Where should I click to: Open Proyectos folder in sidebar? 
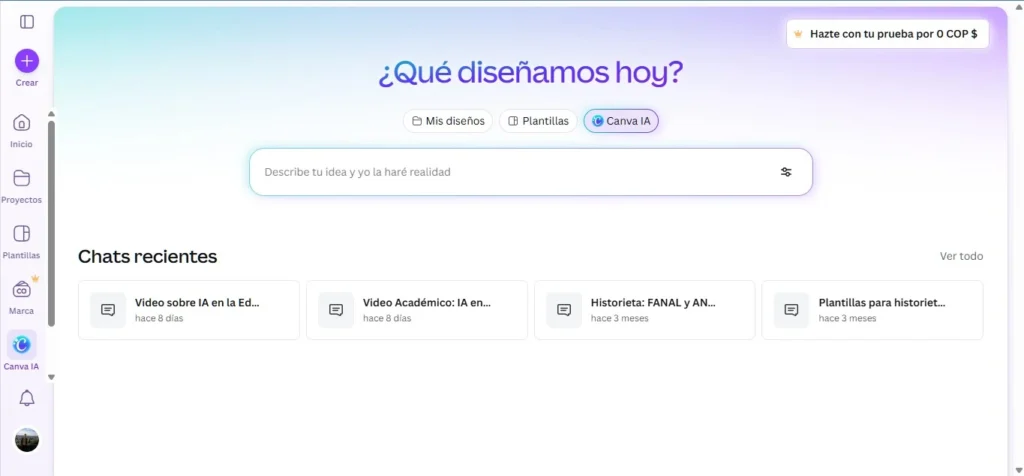tap(22, 186)
